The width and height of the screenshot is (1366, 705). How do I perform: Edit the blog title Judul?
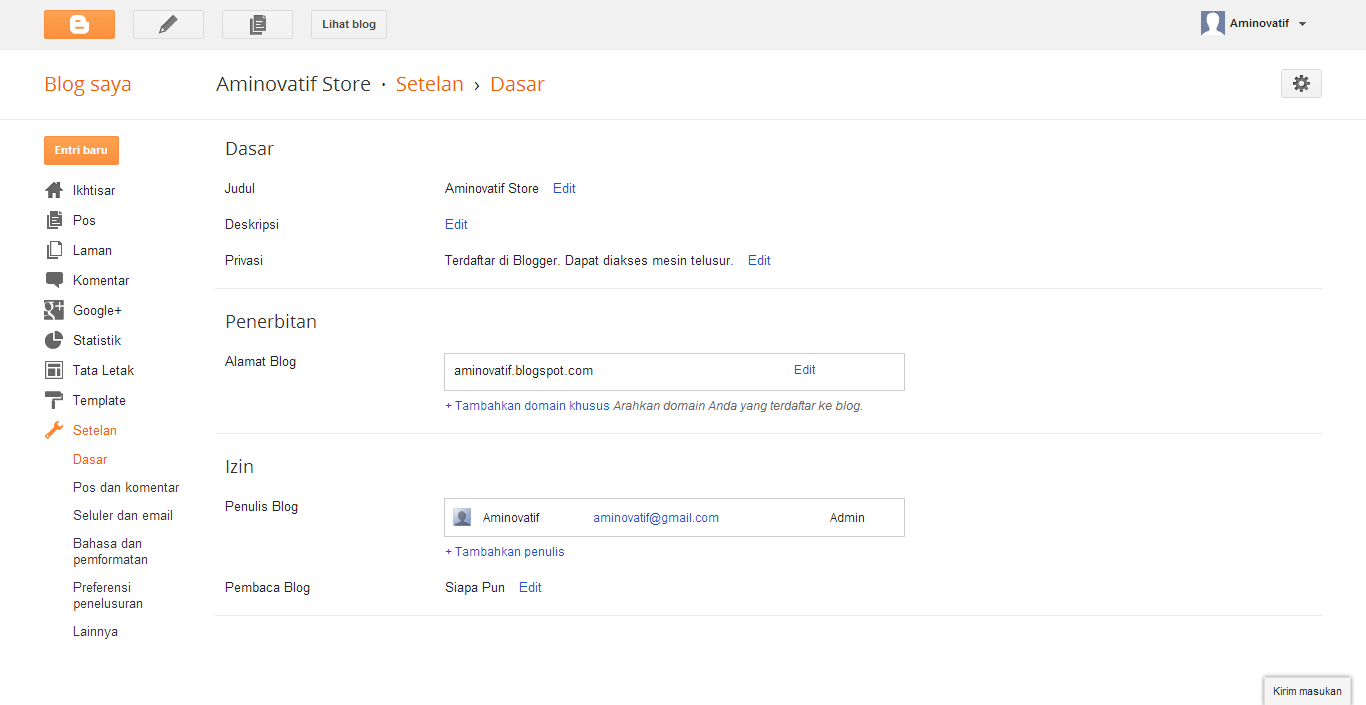pyautogui.click(x=564, y=188)
